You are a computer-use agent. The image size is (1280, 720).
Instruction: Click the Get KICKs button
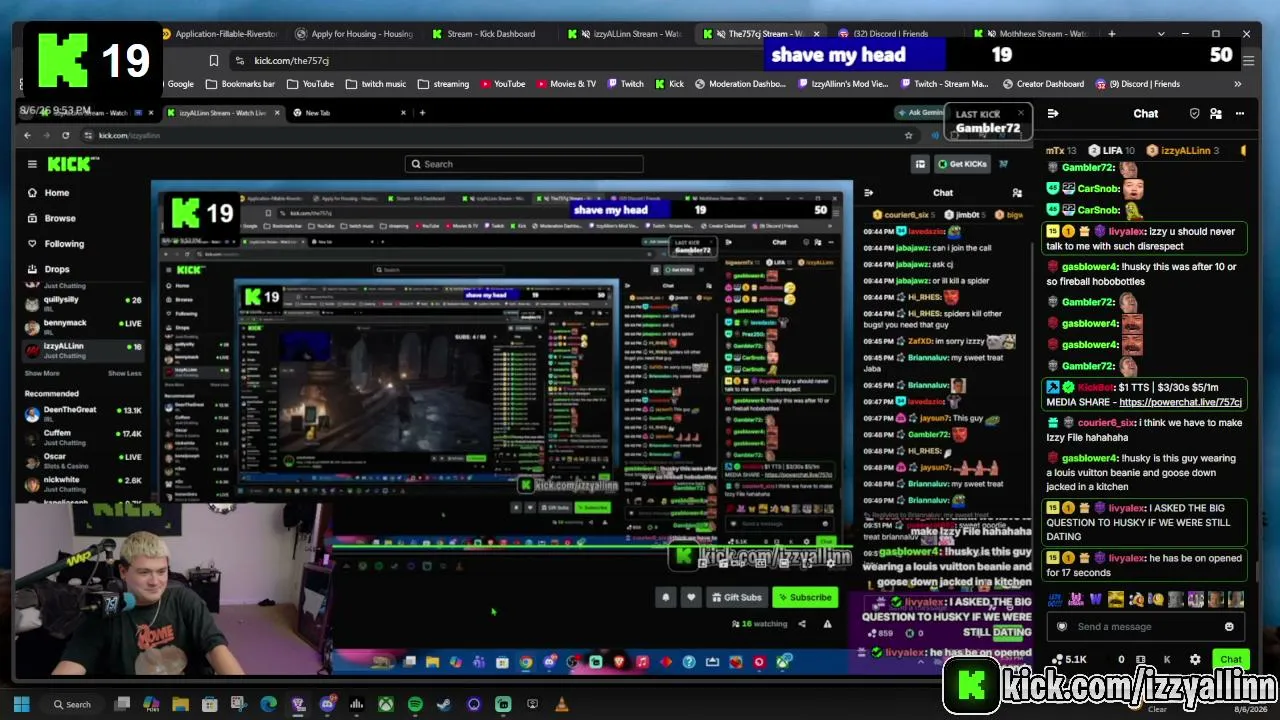962,164
